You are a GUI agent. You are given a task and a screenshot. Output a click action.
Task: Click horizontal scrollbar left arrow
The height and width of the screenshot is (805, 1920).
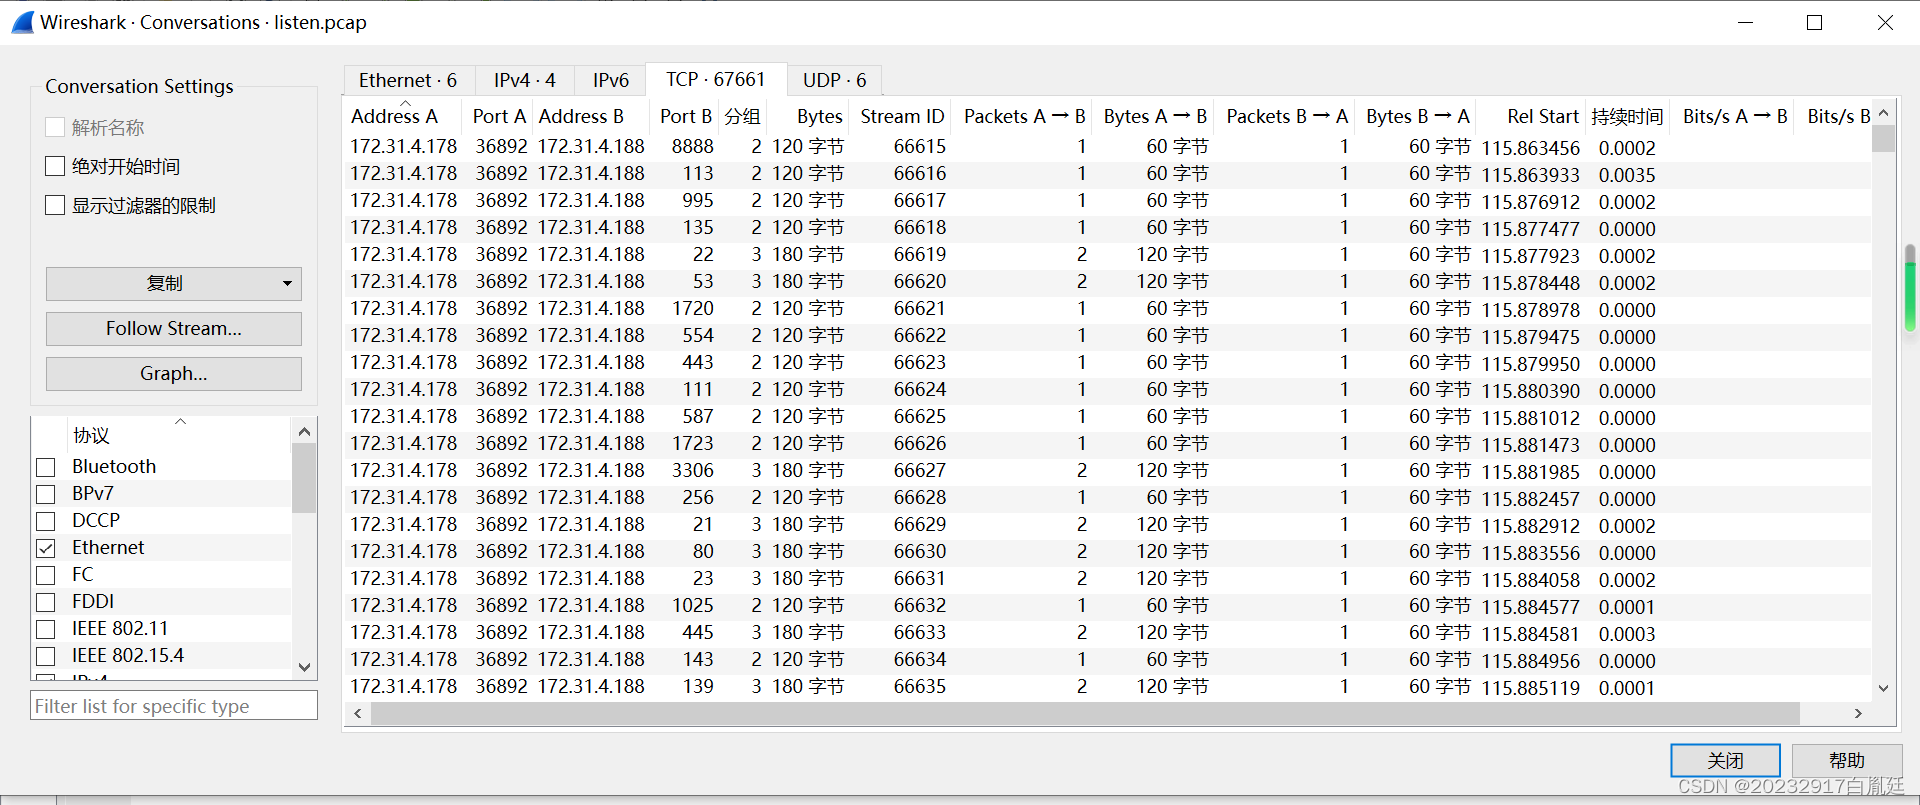coord(358,713)
